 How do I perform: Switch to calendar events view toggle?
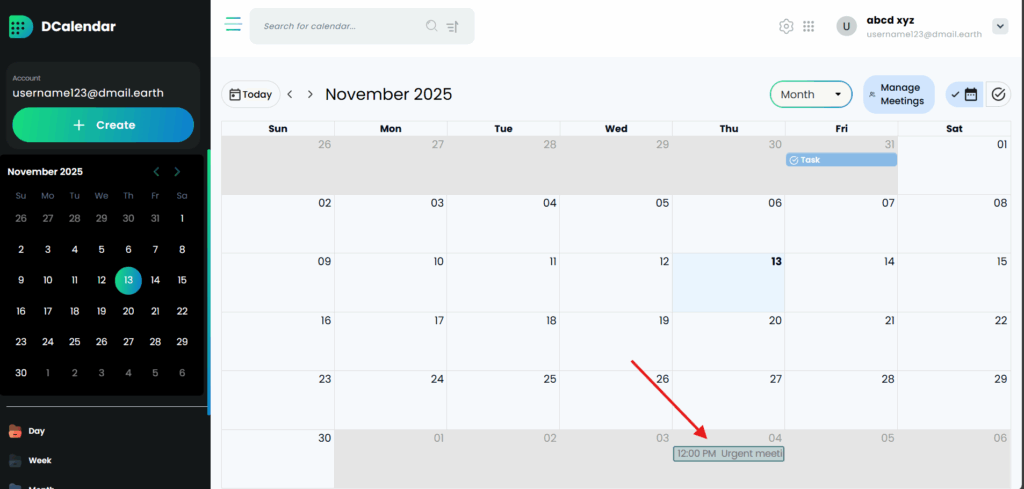click(x=965, y=94)
